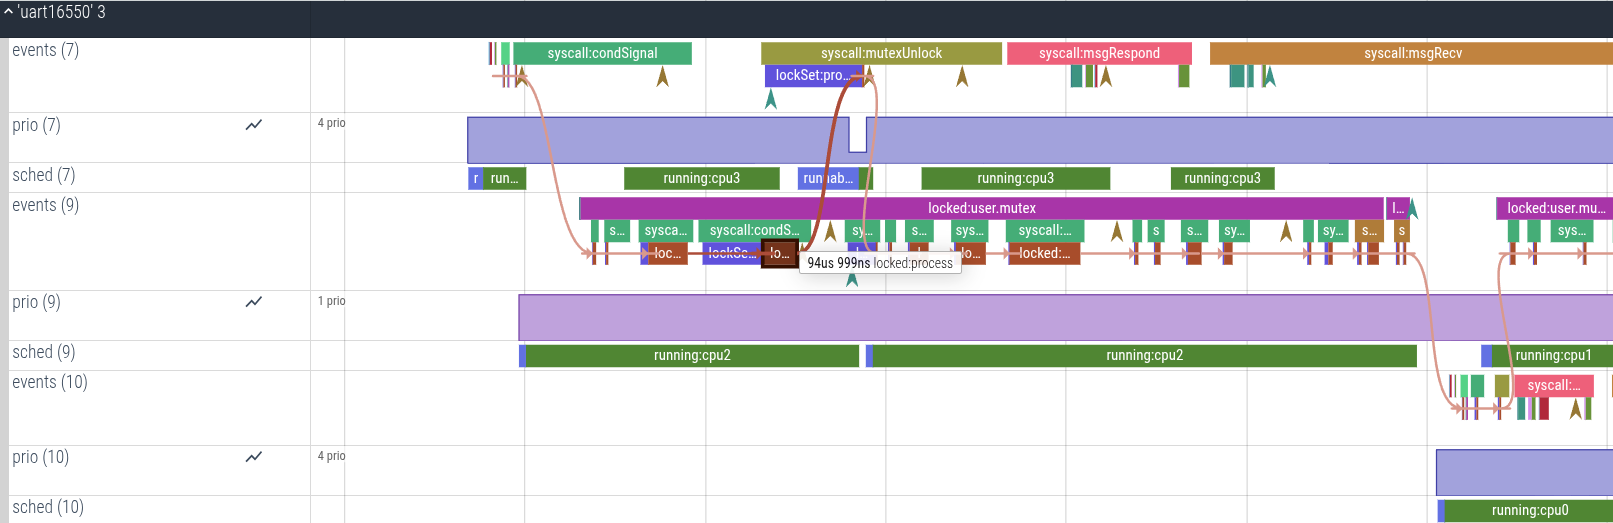
Task: Select the lockSe... slice in events (9)
Action: pos(732,254)
